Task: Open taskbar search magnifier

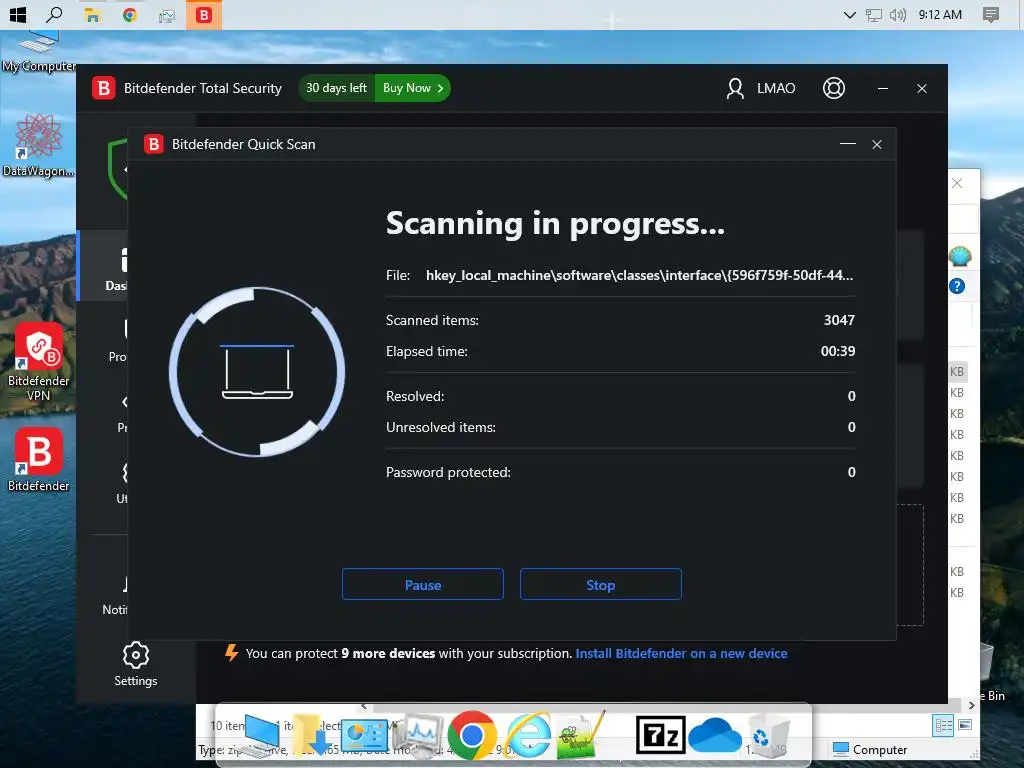Action: pos(54,14)
